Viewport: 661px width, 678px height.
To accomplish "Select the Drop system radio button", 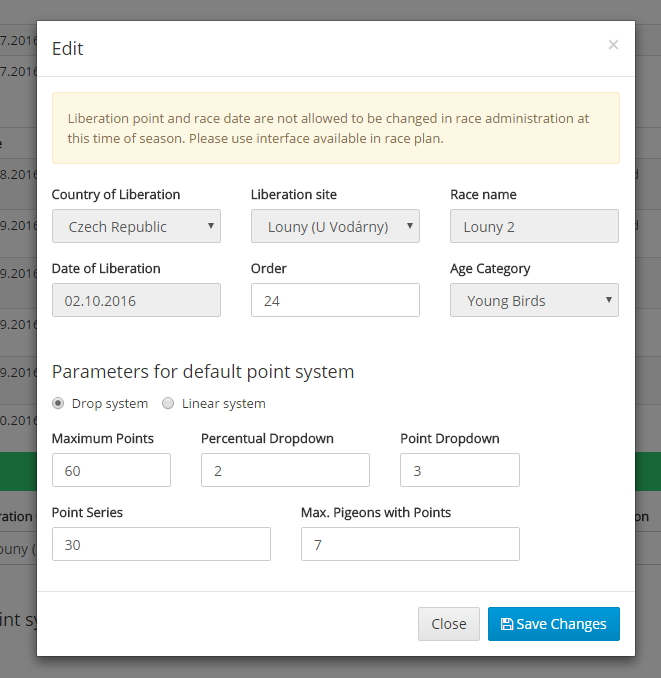I will [58, 404].
